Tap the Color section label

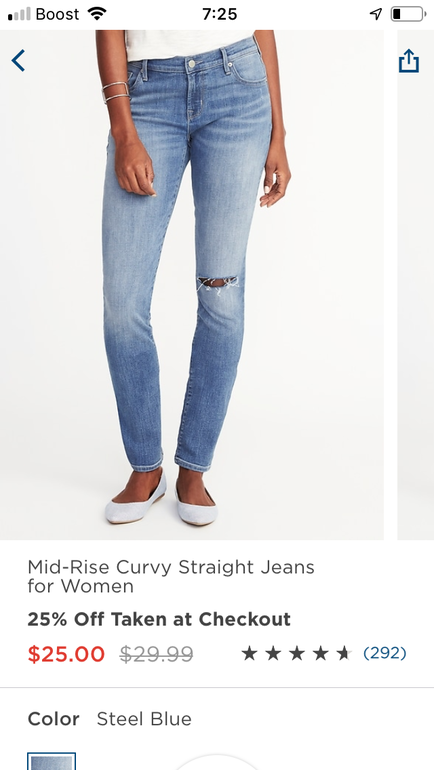[54, 719]
